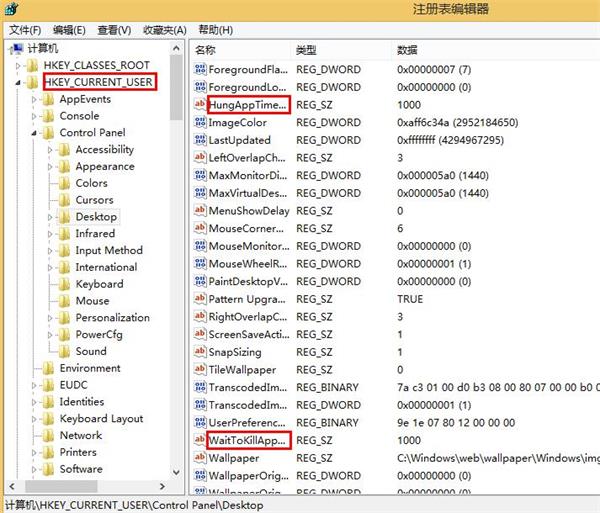Click the TranscodedImage binary value icon
The image size is (600, 513).
coord(200,387)
